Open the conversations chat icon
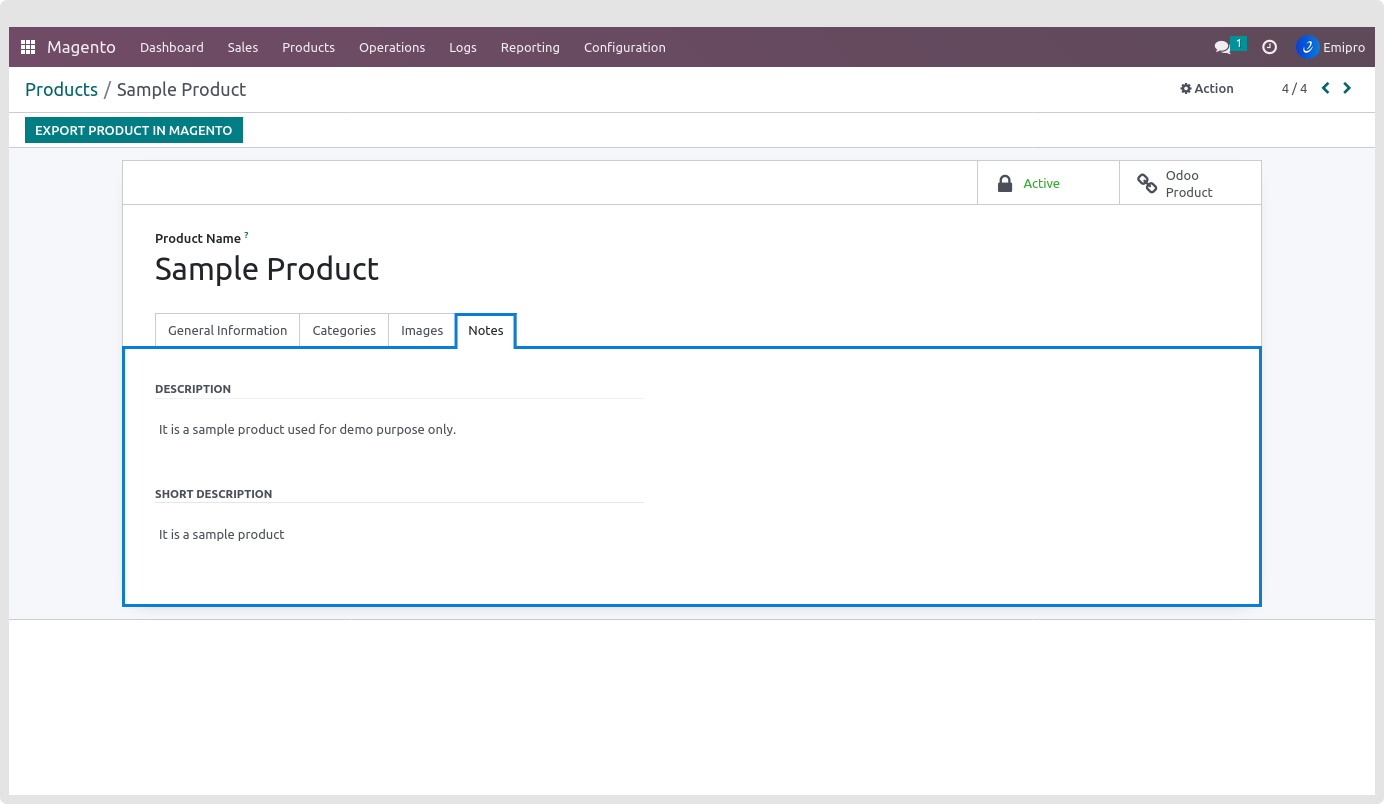This screenshot has width=1384, height=804. point(1222,47)
